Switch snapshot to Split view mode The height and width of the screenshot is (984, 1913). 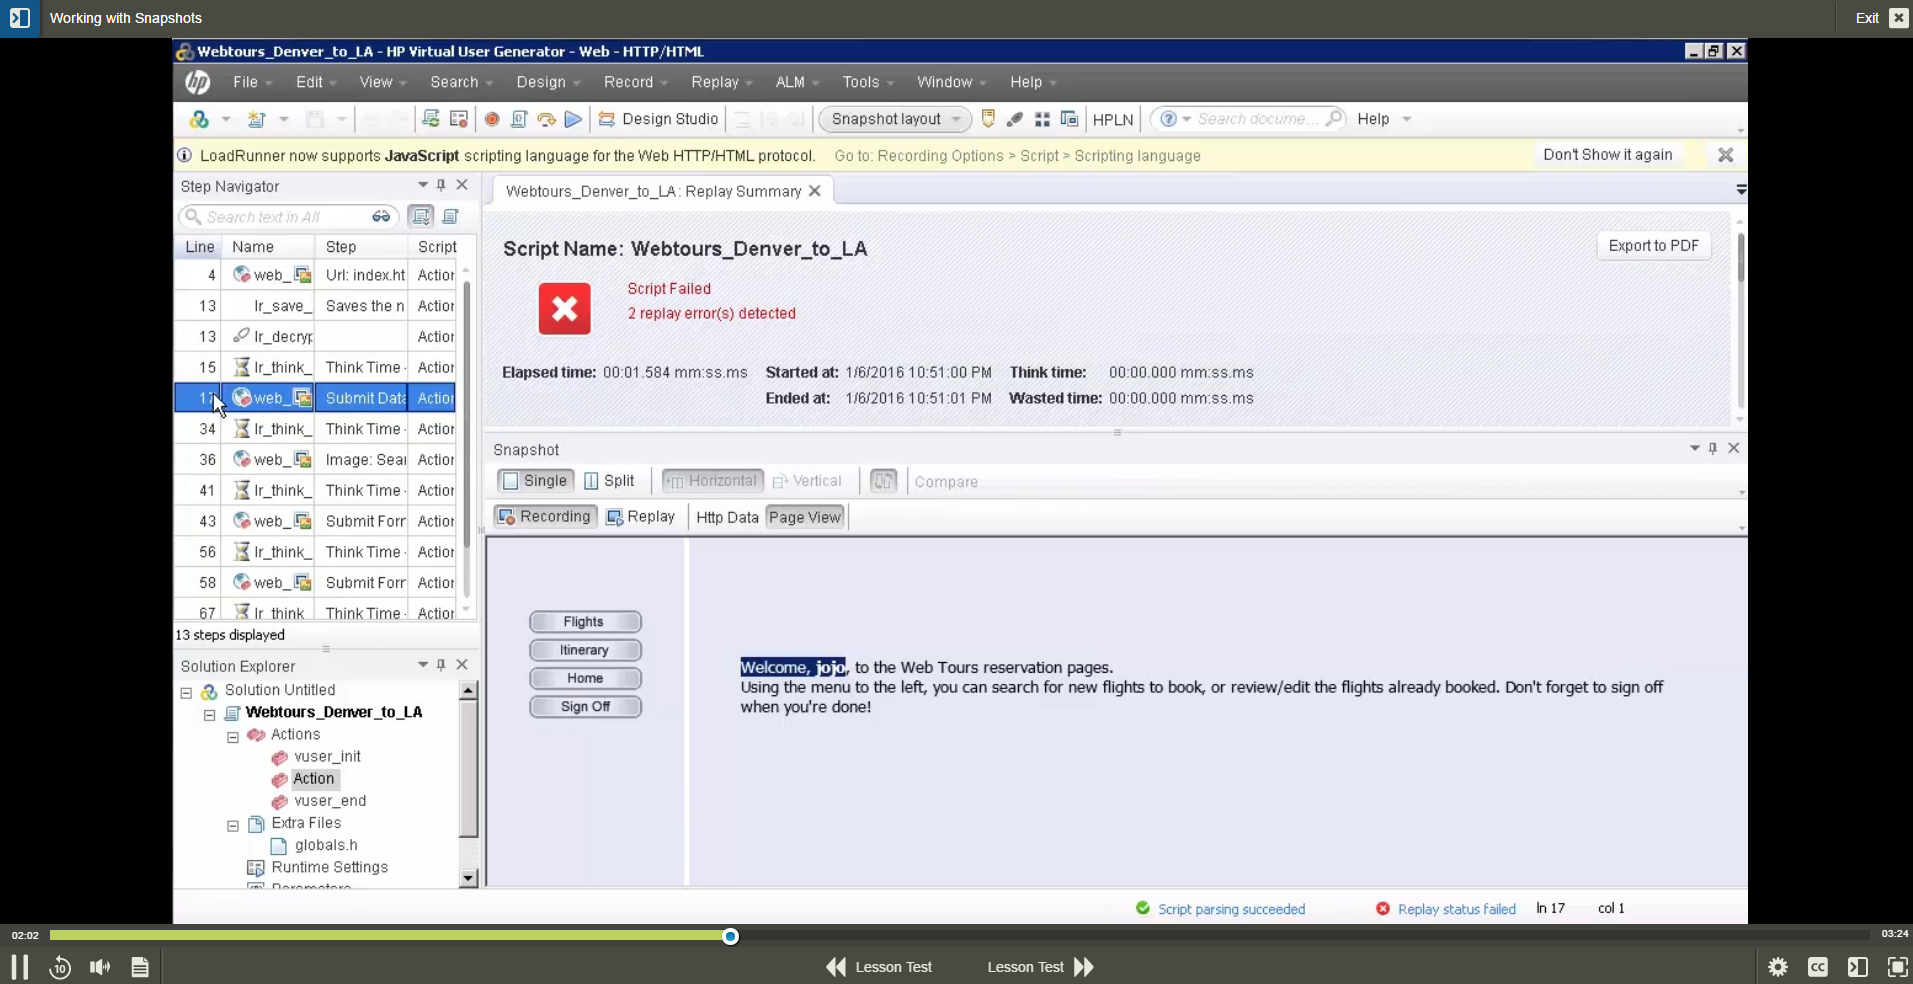click(609, 481)
